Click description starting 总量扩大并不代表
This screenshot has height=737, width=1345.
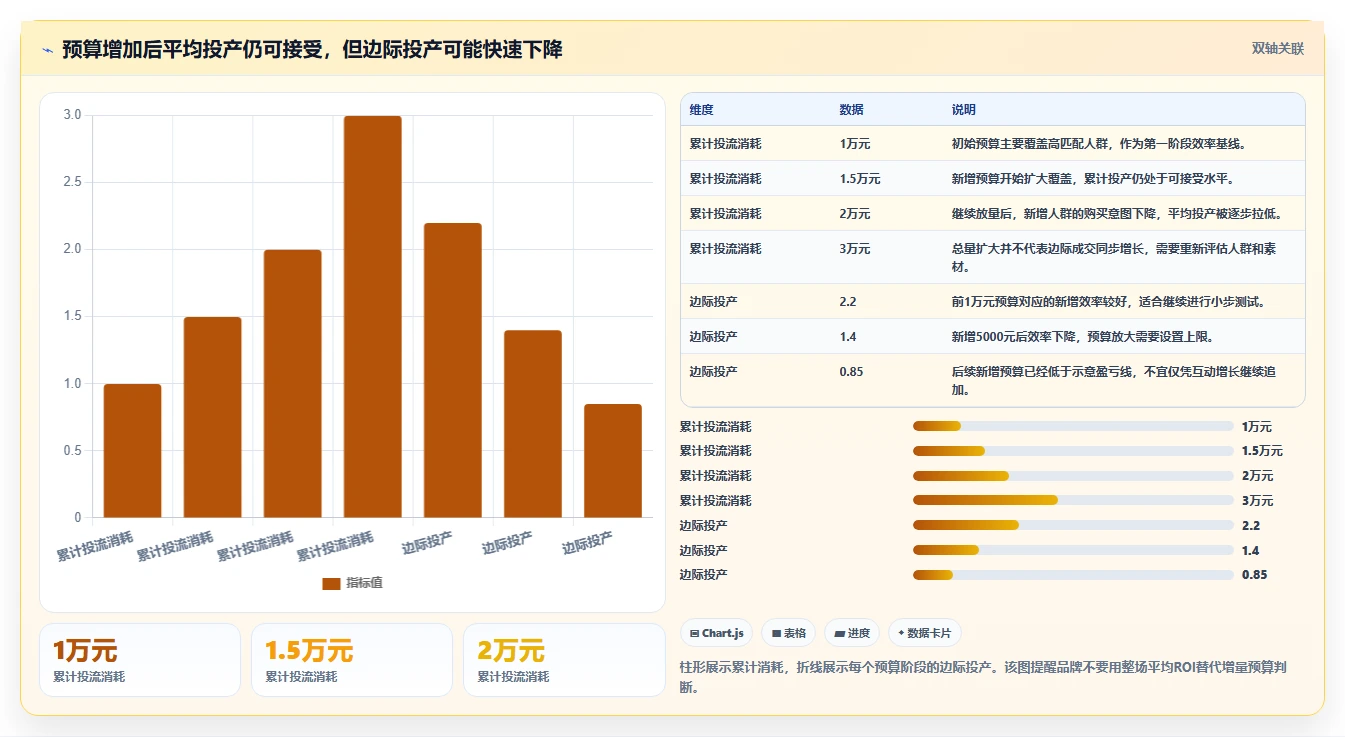click(1114, 257)
